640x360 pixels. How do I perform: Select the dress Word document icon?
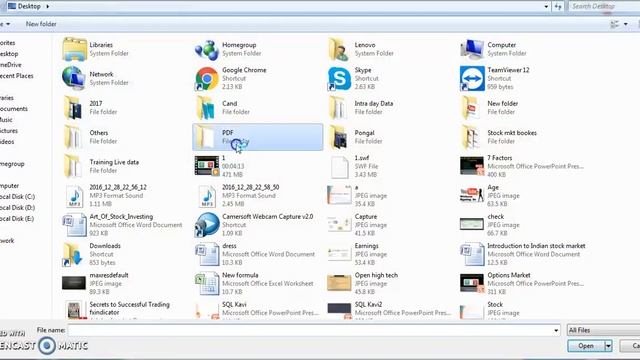pos(207,254)
